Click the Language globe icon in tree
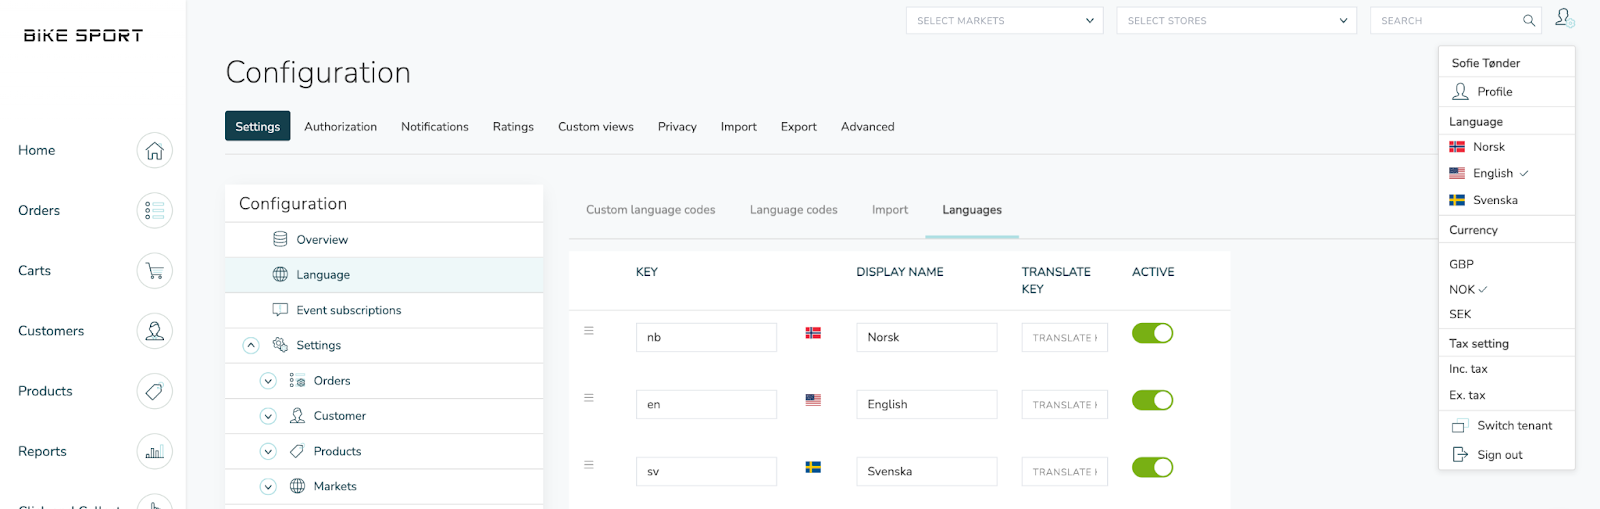This screenshot has width=1600, height=509. click(x=280, y=274)
